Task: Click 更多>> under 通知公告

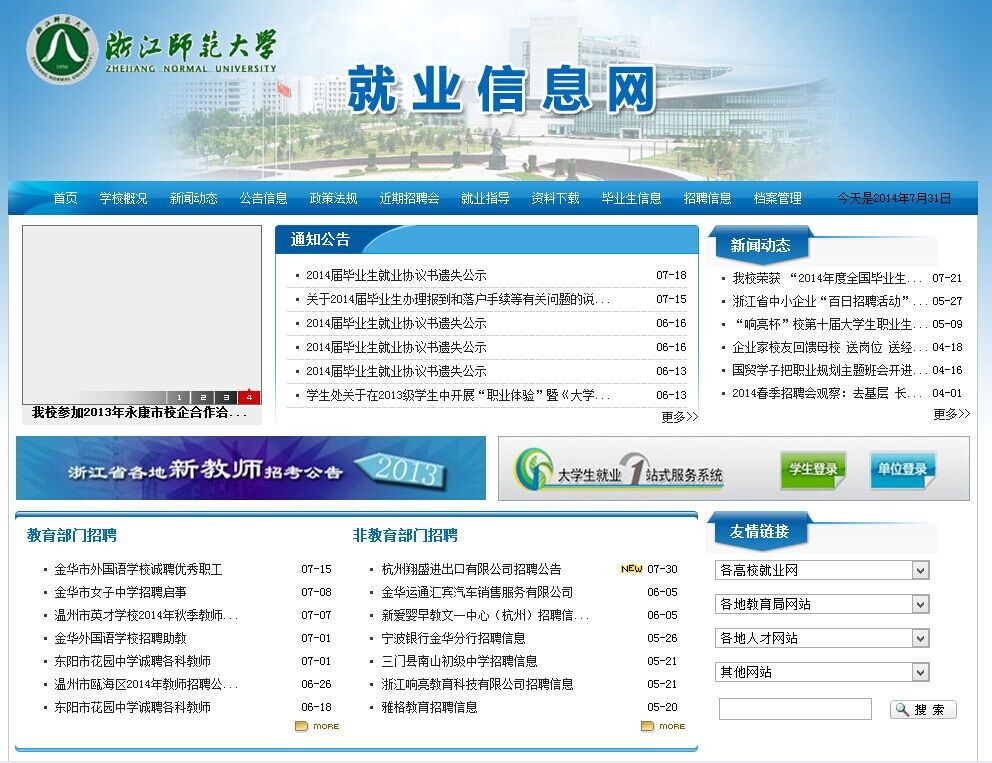Action: click(679, 417)
